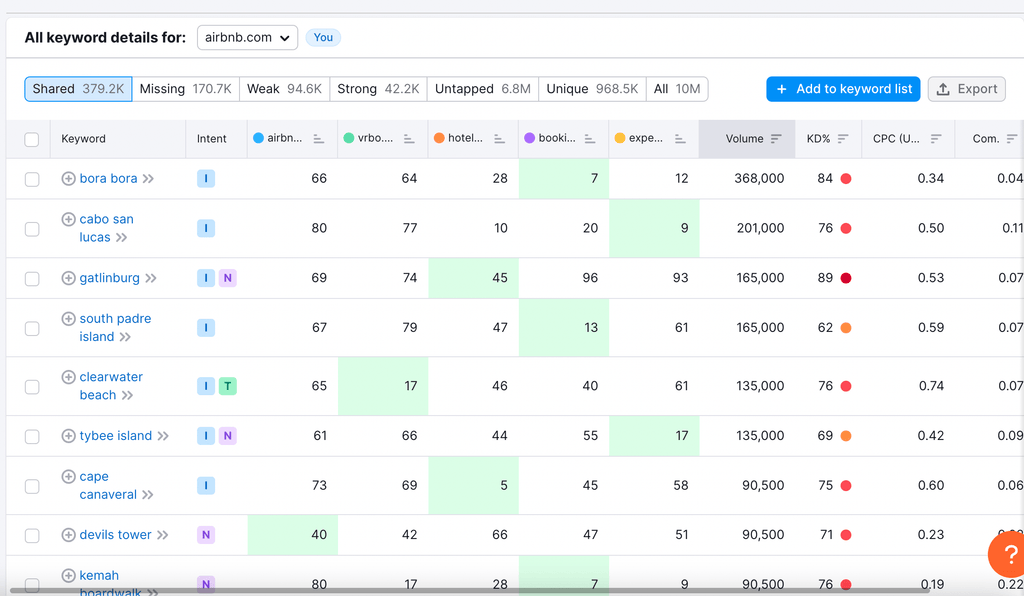Click the You badge next to domain
The height and width of the screenshot is (596, 1024).
click(323, 37)
